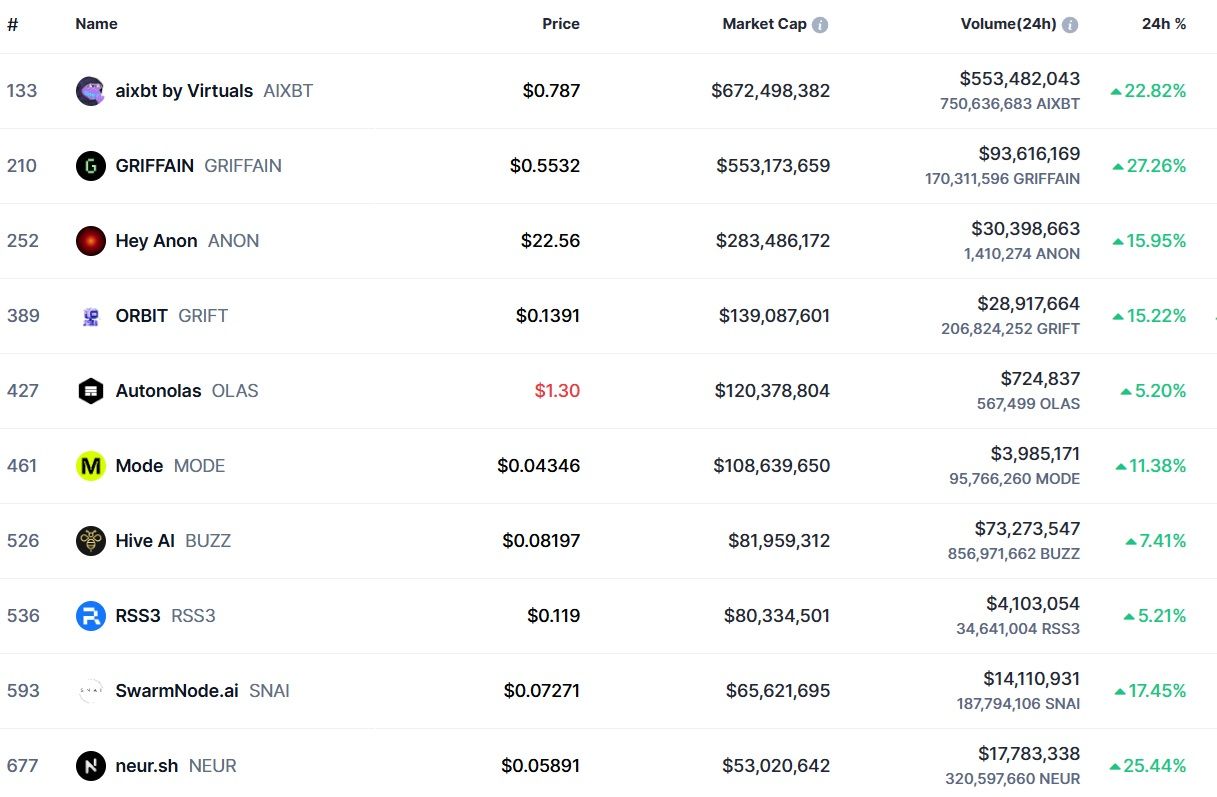
Task: Click the Mode yellow M logo
Action: [90, 466]
